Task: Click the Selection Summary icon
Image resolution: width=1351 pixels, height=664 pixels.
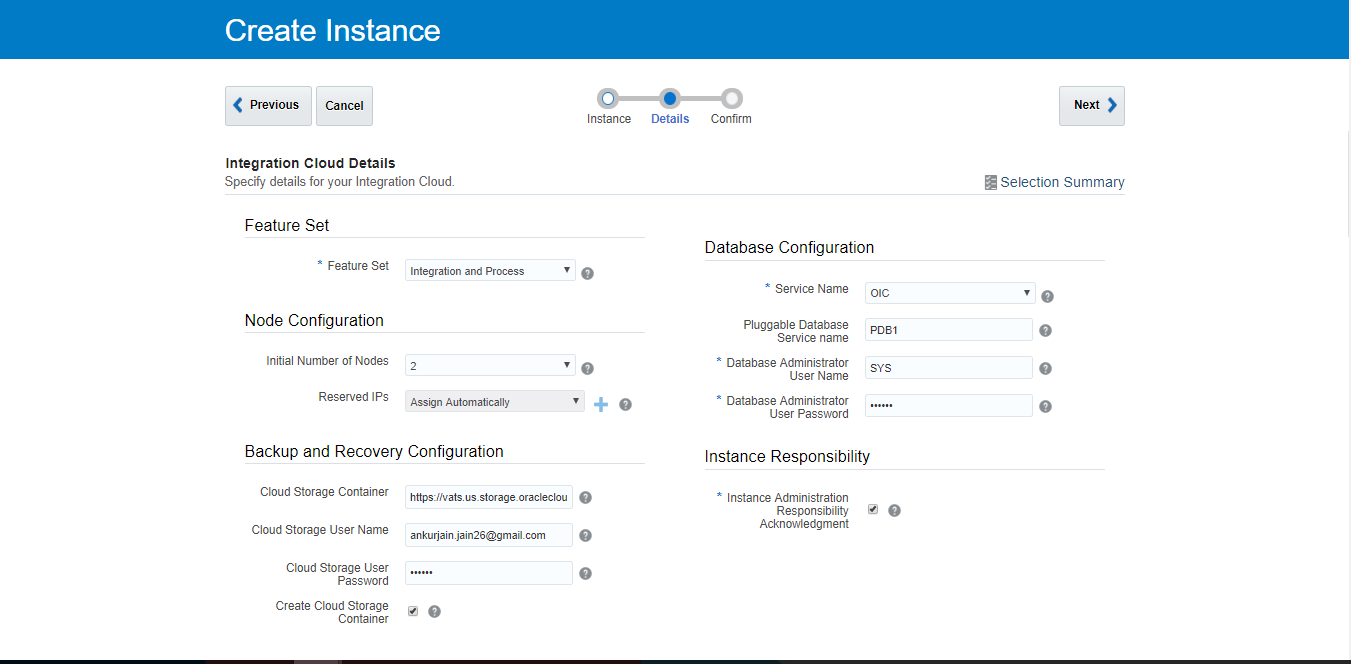Action: [x=991, y=181]
